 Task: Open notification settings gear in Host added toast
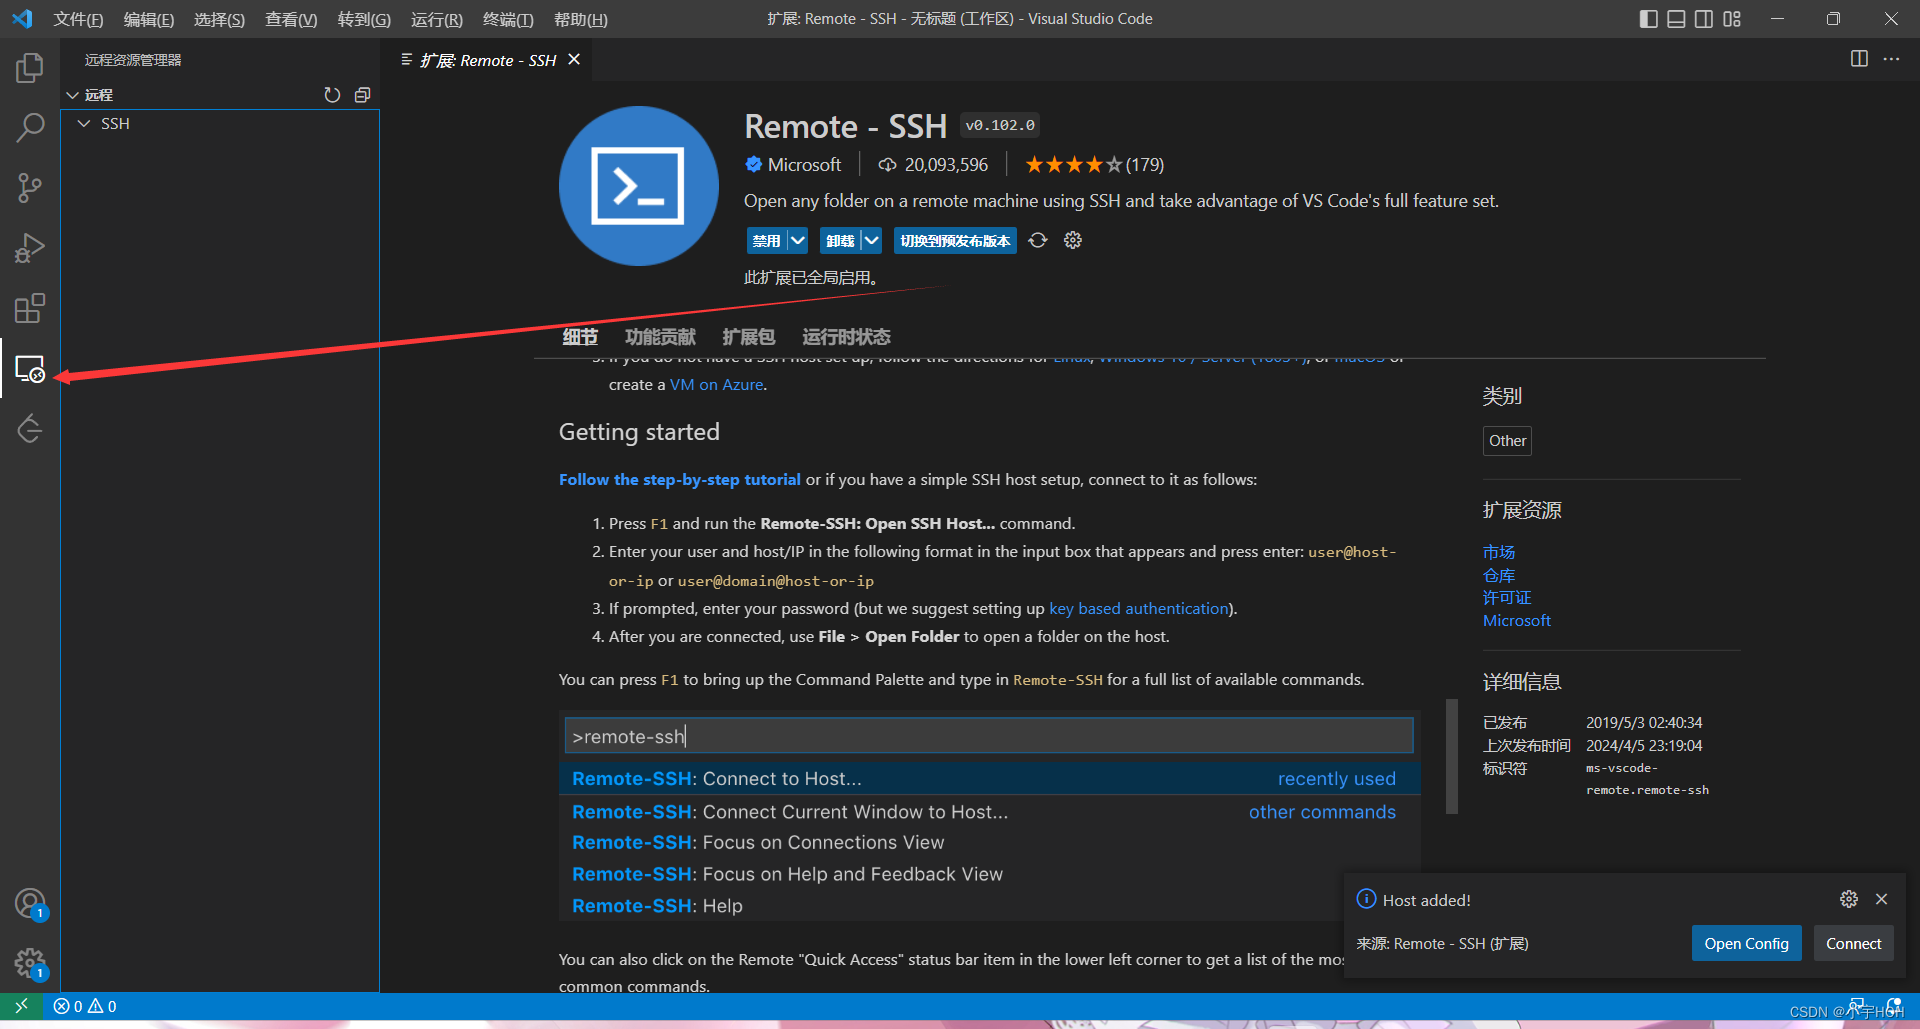(x=1849, y=899)
